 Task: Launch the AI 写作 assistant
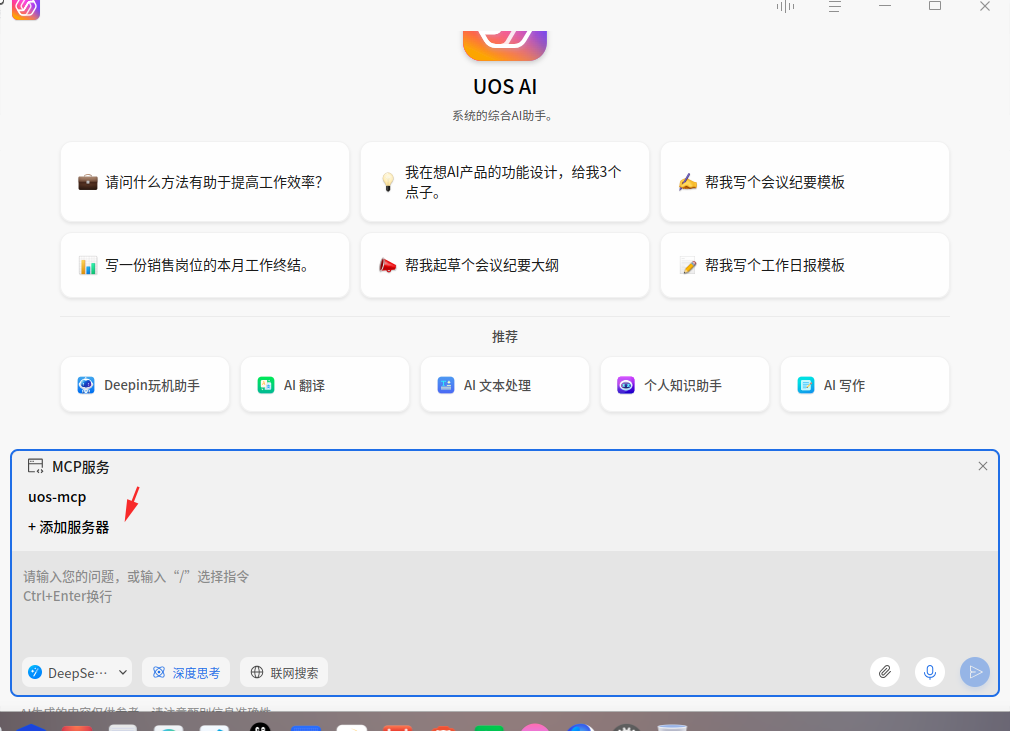(x=864, y=385)
